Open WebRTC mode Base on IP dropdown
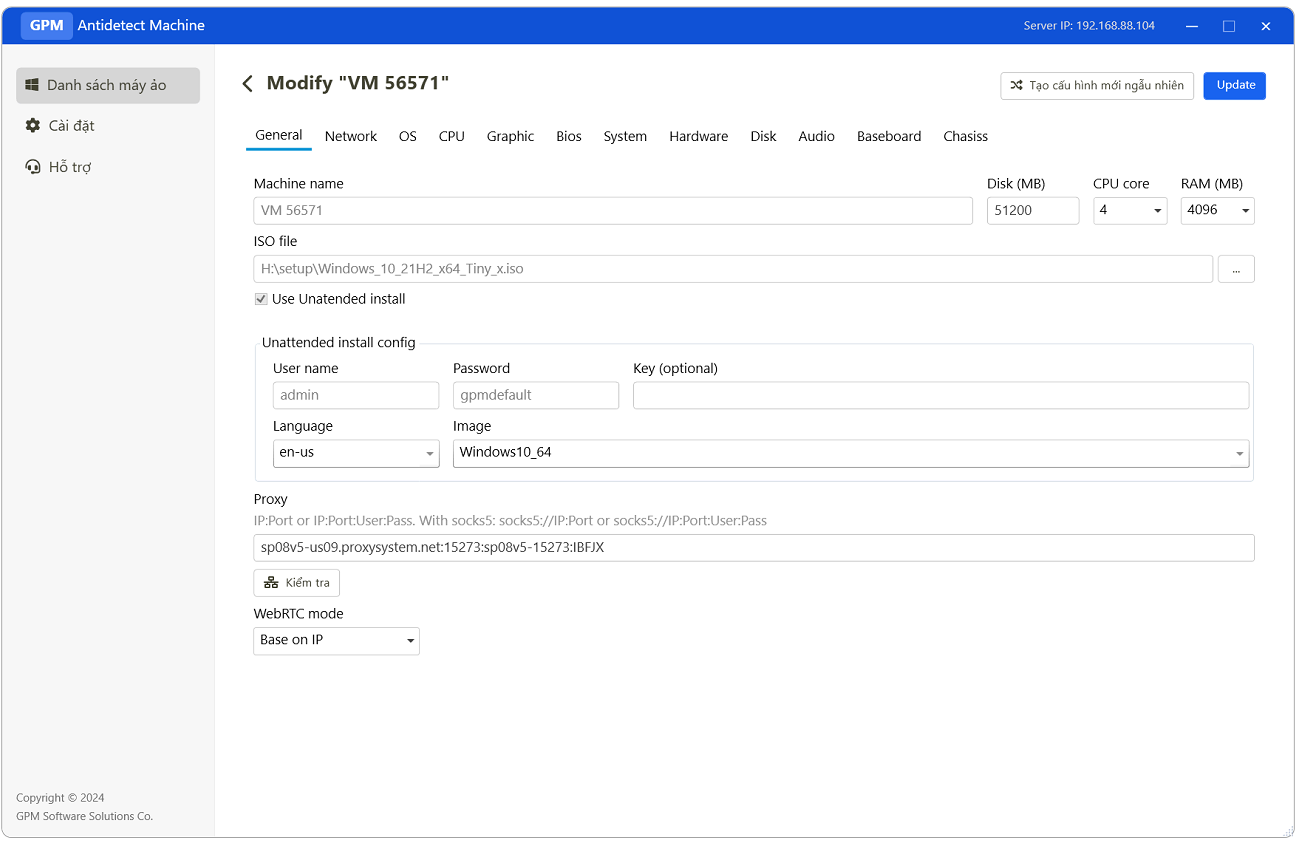 point(336,641)
